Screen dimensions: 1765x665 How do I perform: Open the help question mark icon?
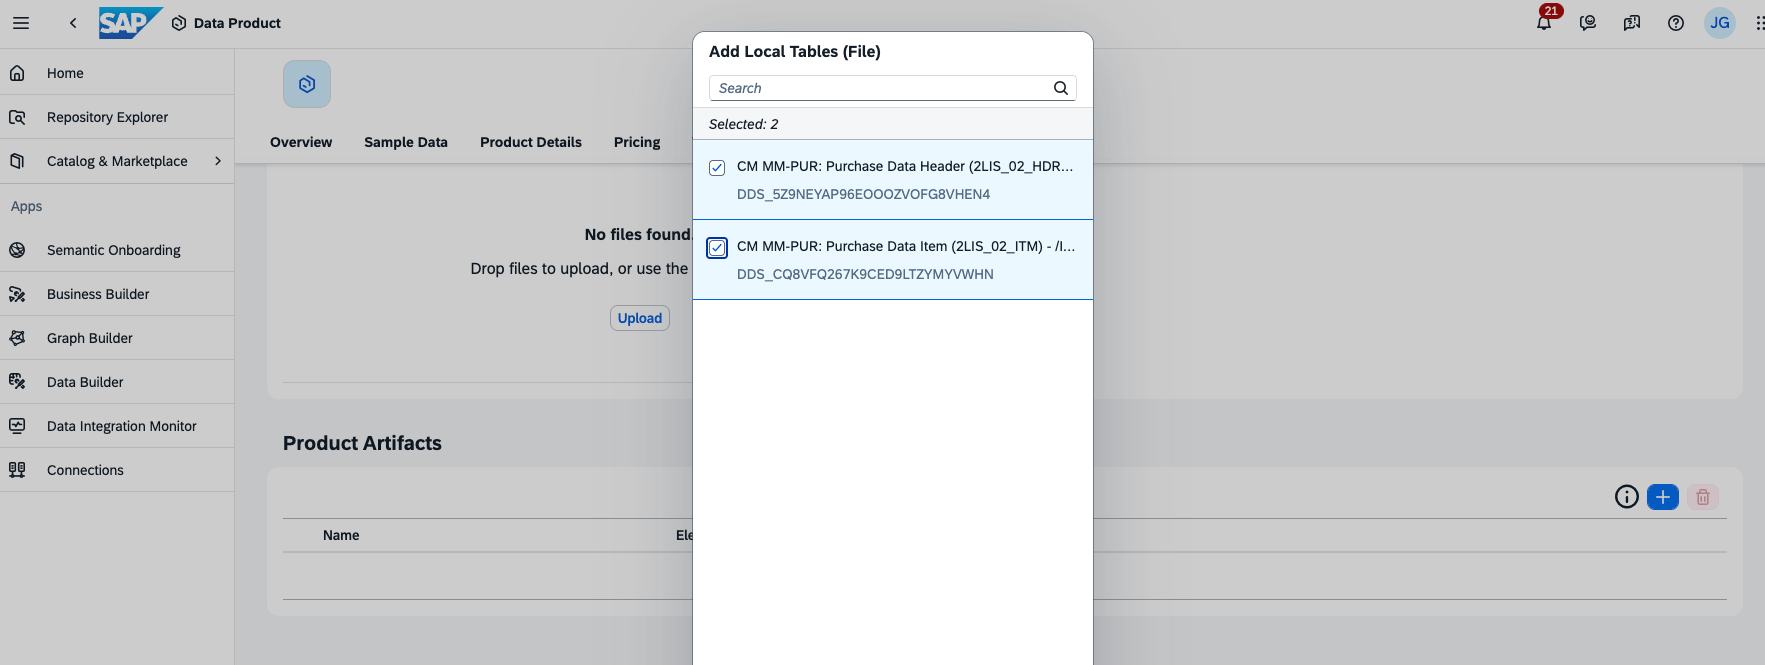(1676, 23)
